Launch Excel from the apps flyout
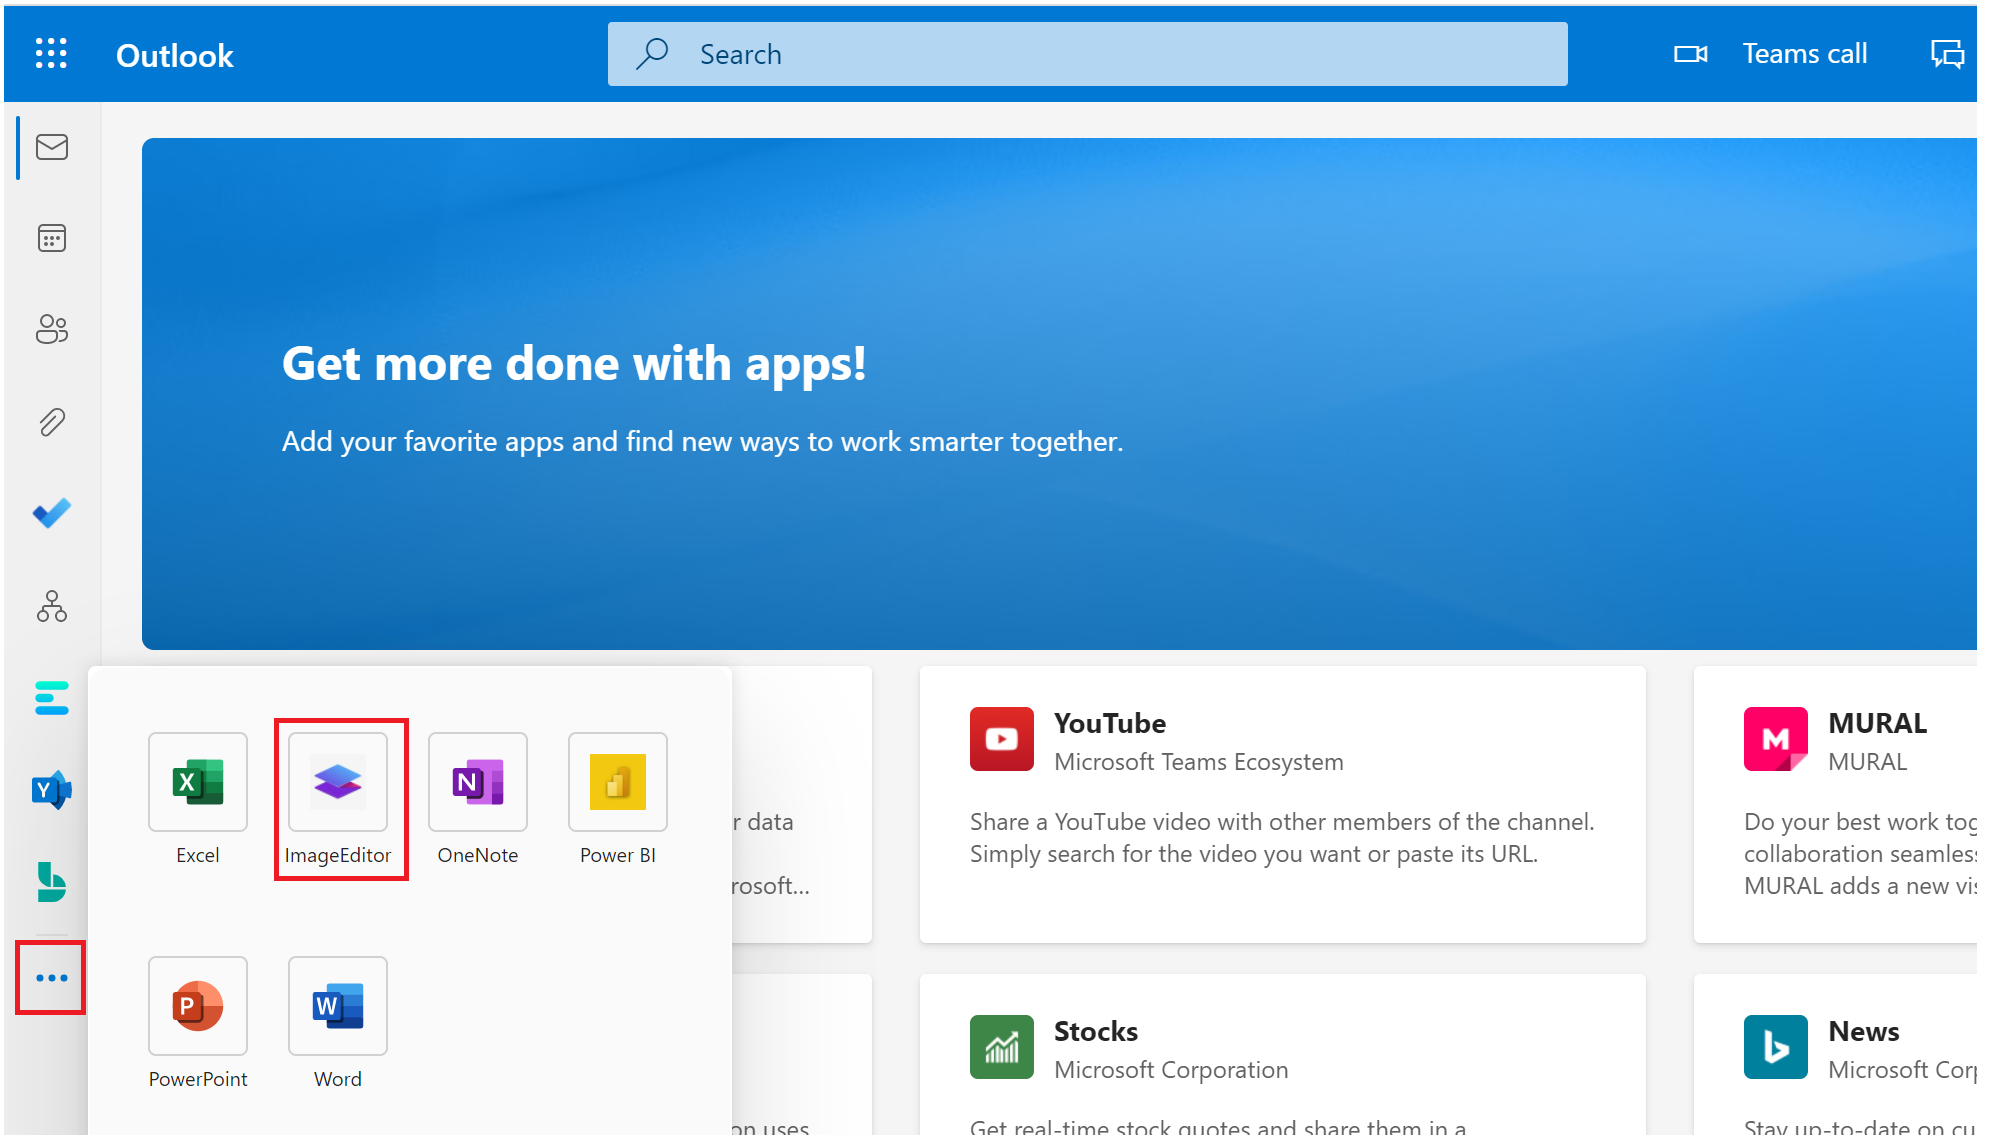1990x1146 pixels. coord(198,782)
